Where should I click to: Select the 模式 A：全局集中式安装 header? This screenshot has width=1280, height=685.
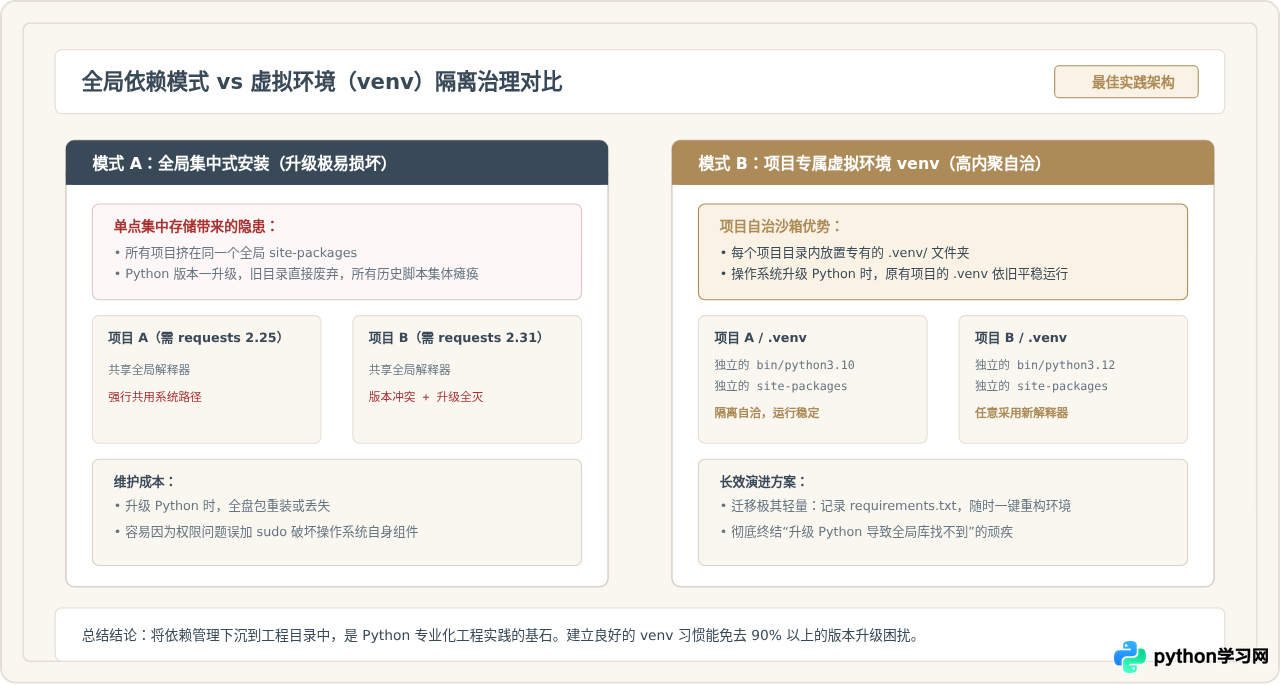click(337, 163)
